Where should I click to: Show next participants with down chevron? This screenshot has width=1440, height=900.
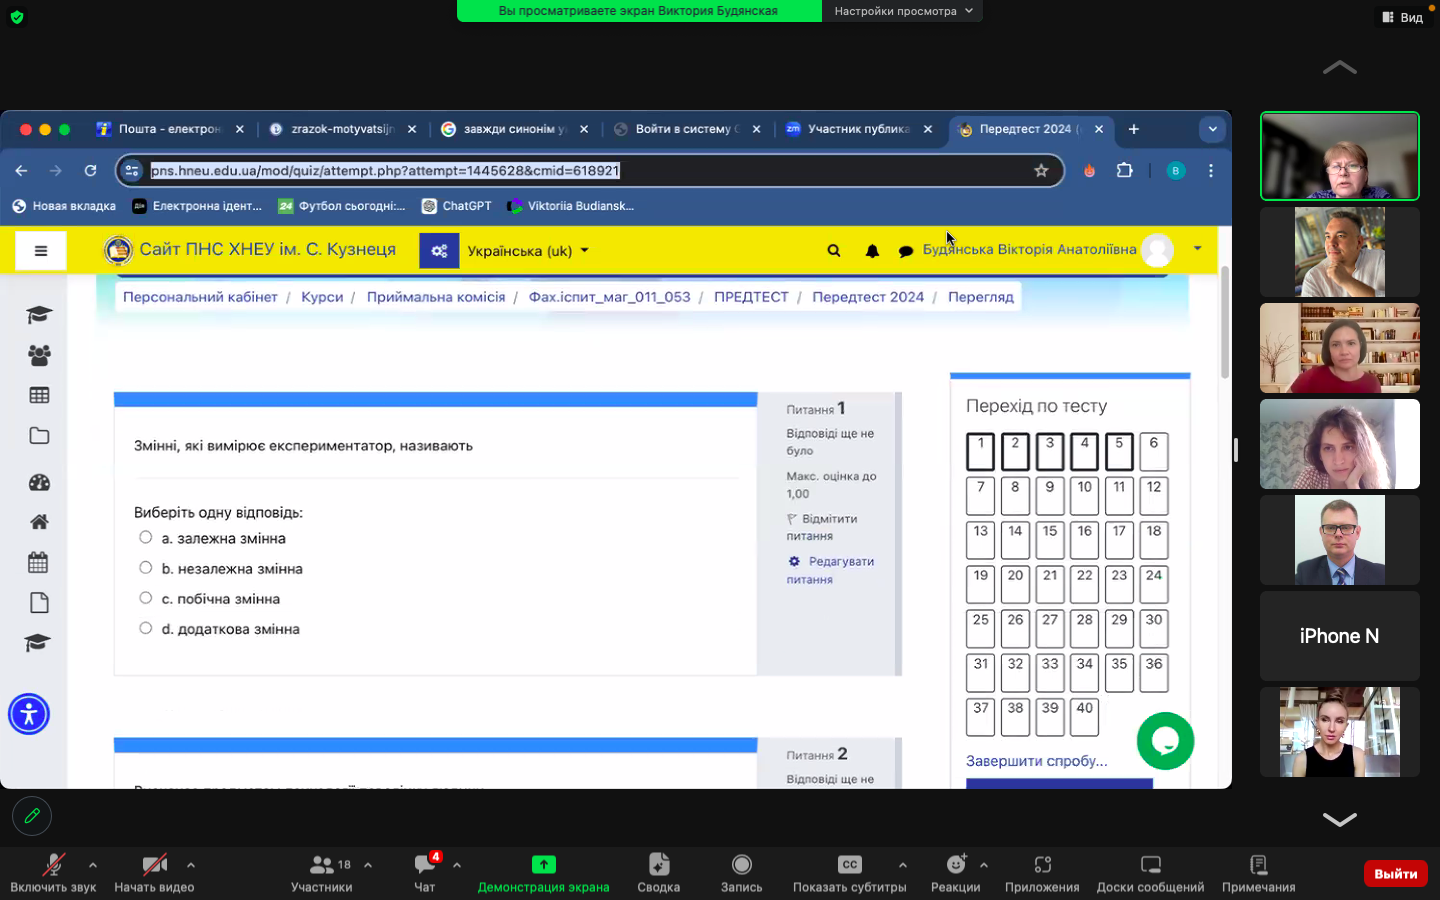point(1339,819)
